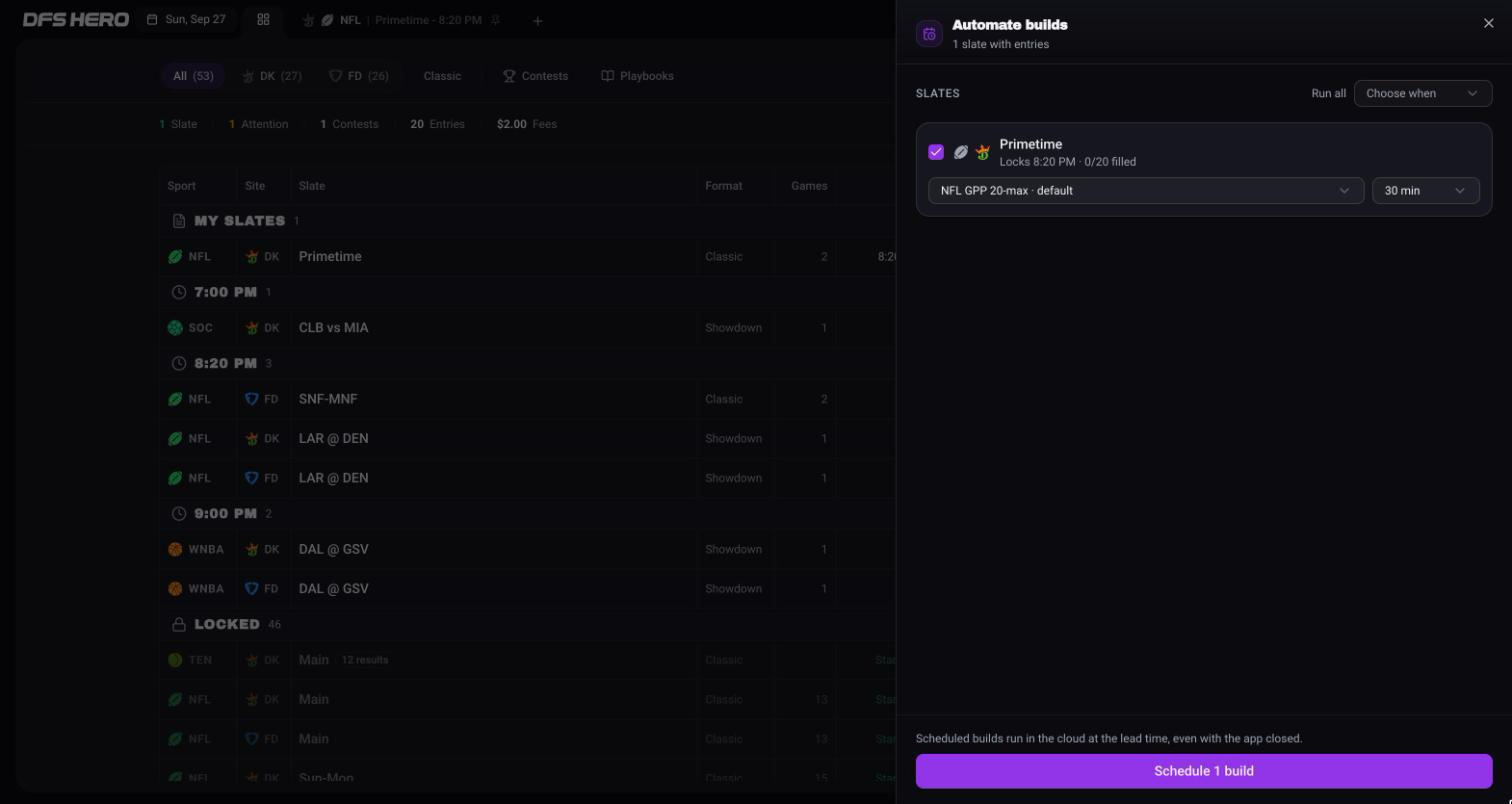Click the Format column header
Screen dimensions: 1512x804
click(x=724, y=186)
